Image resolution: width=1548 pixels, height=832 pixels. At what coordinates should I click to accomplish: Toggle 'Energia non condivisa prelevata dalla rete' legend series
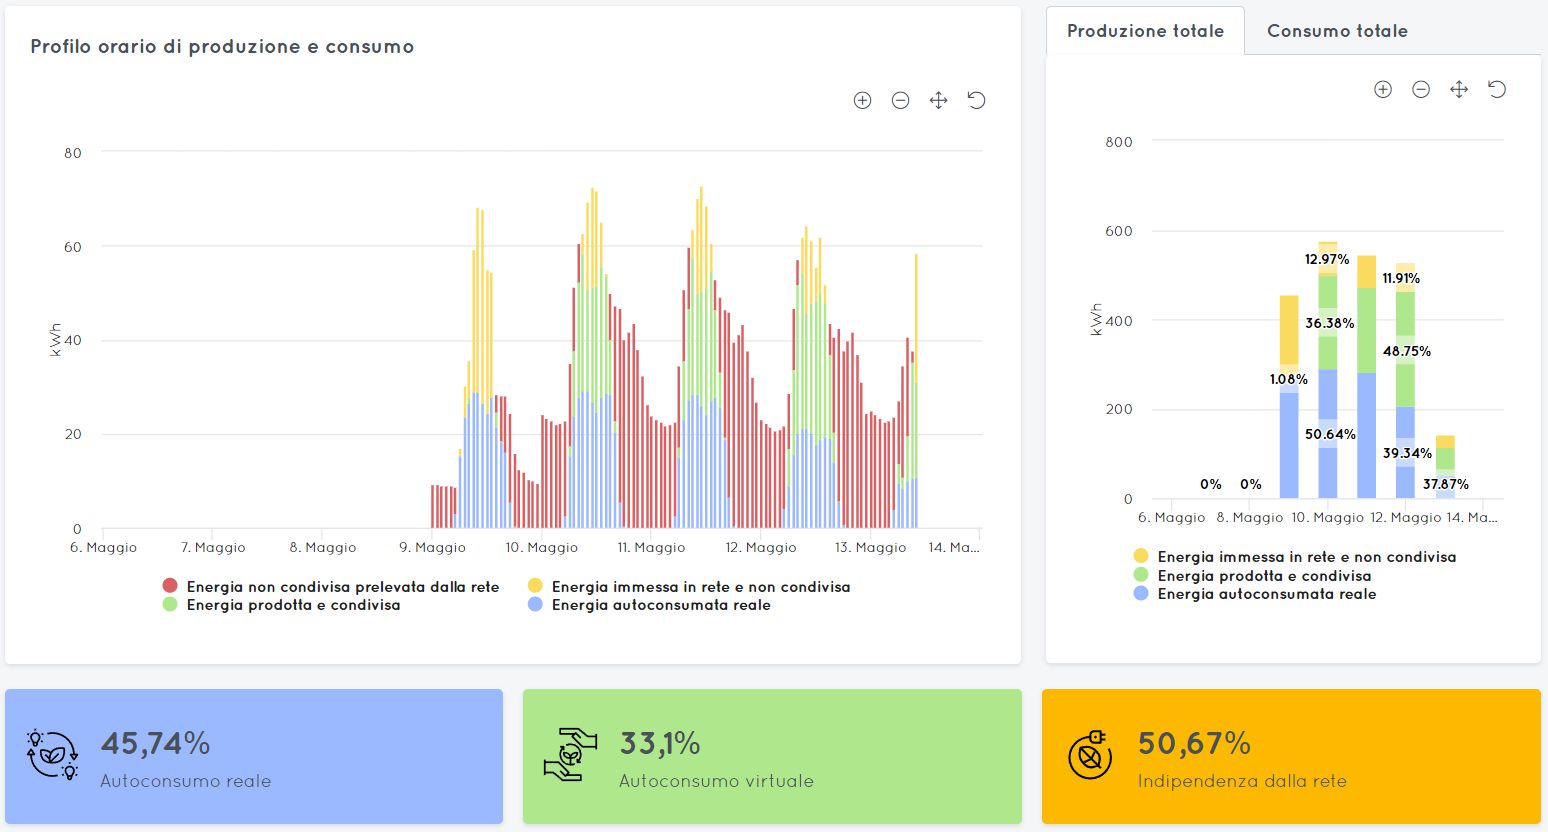(x=331, y=587)
